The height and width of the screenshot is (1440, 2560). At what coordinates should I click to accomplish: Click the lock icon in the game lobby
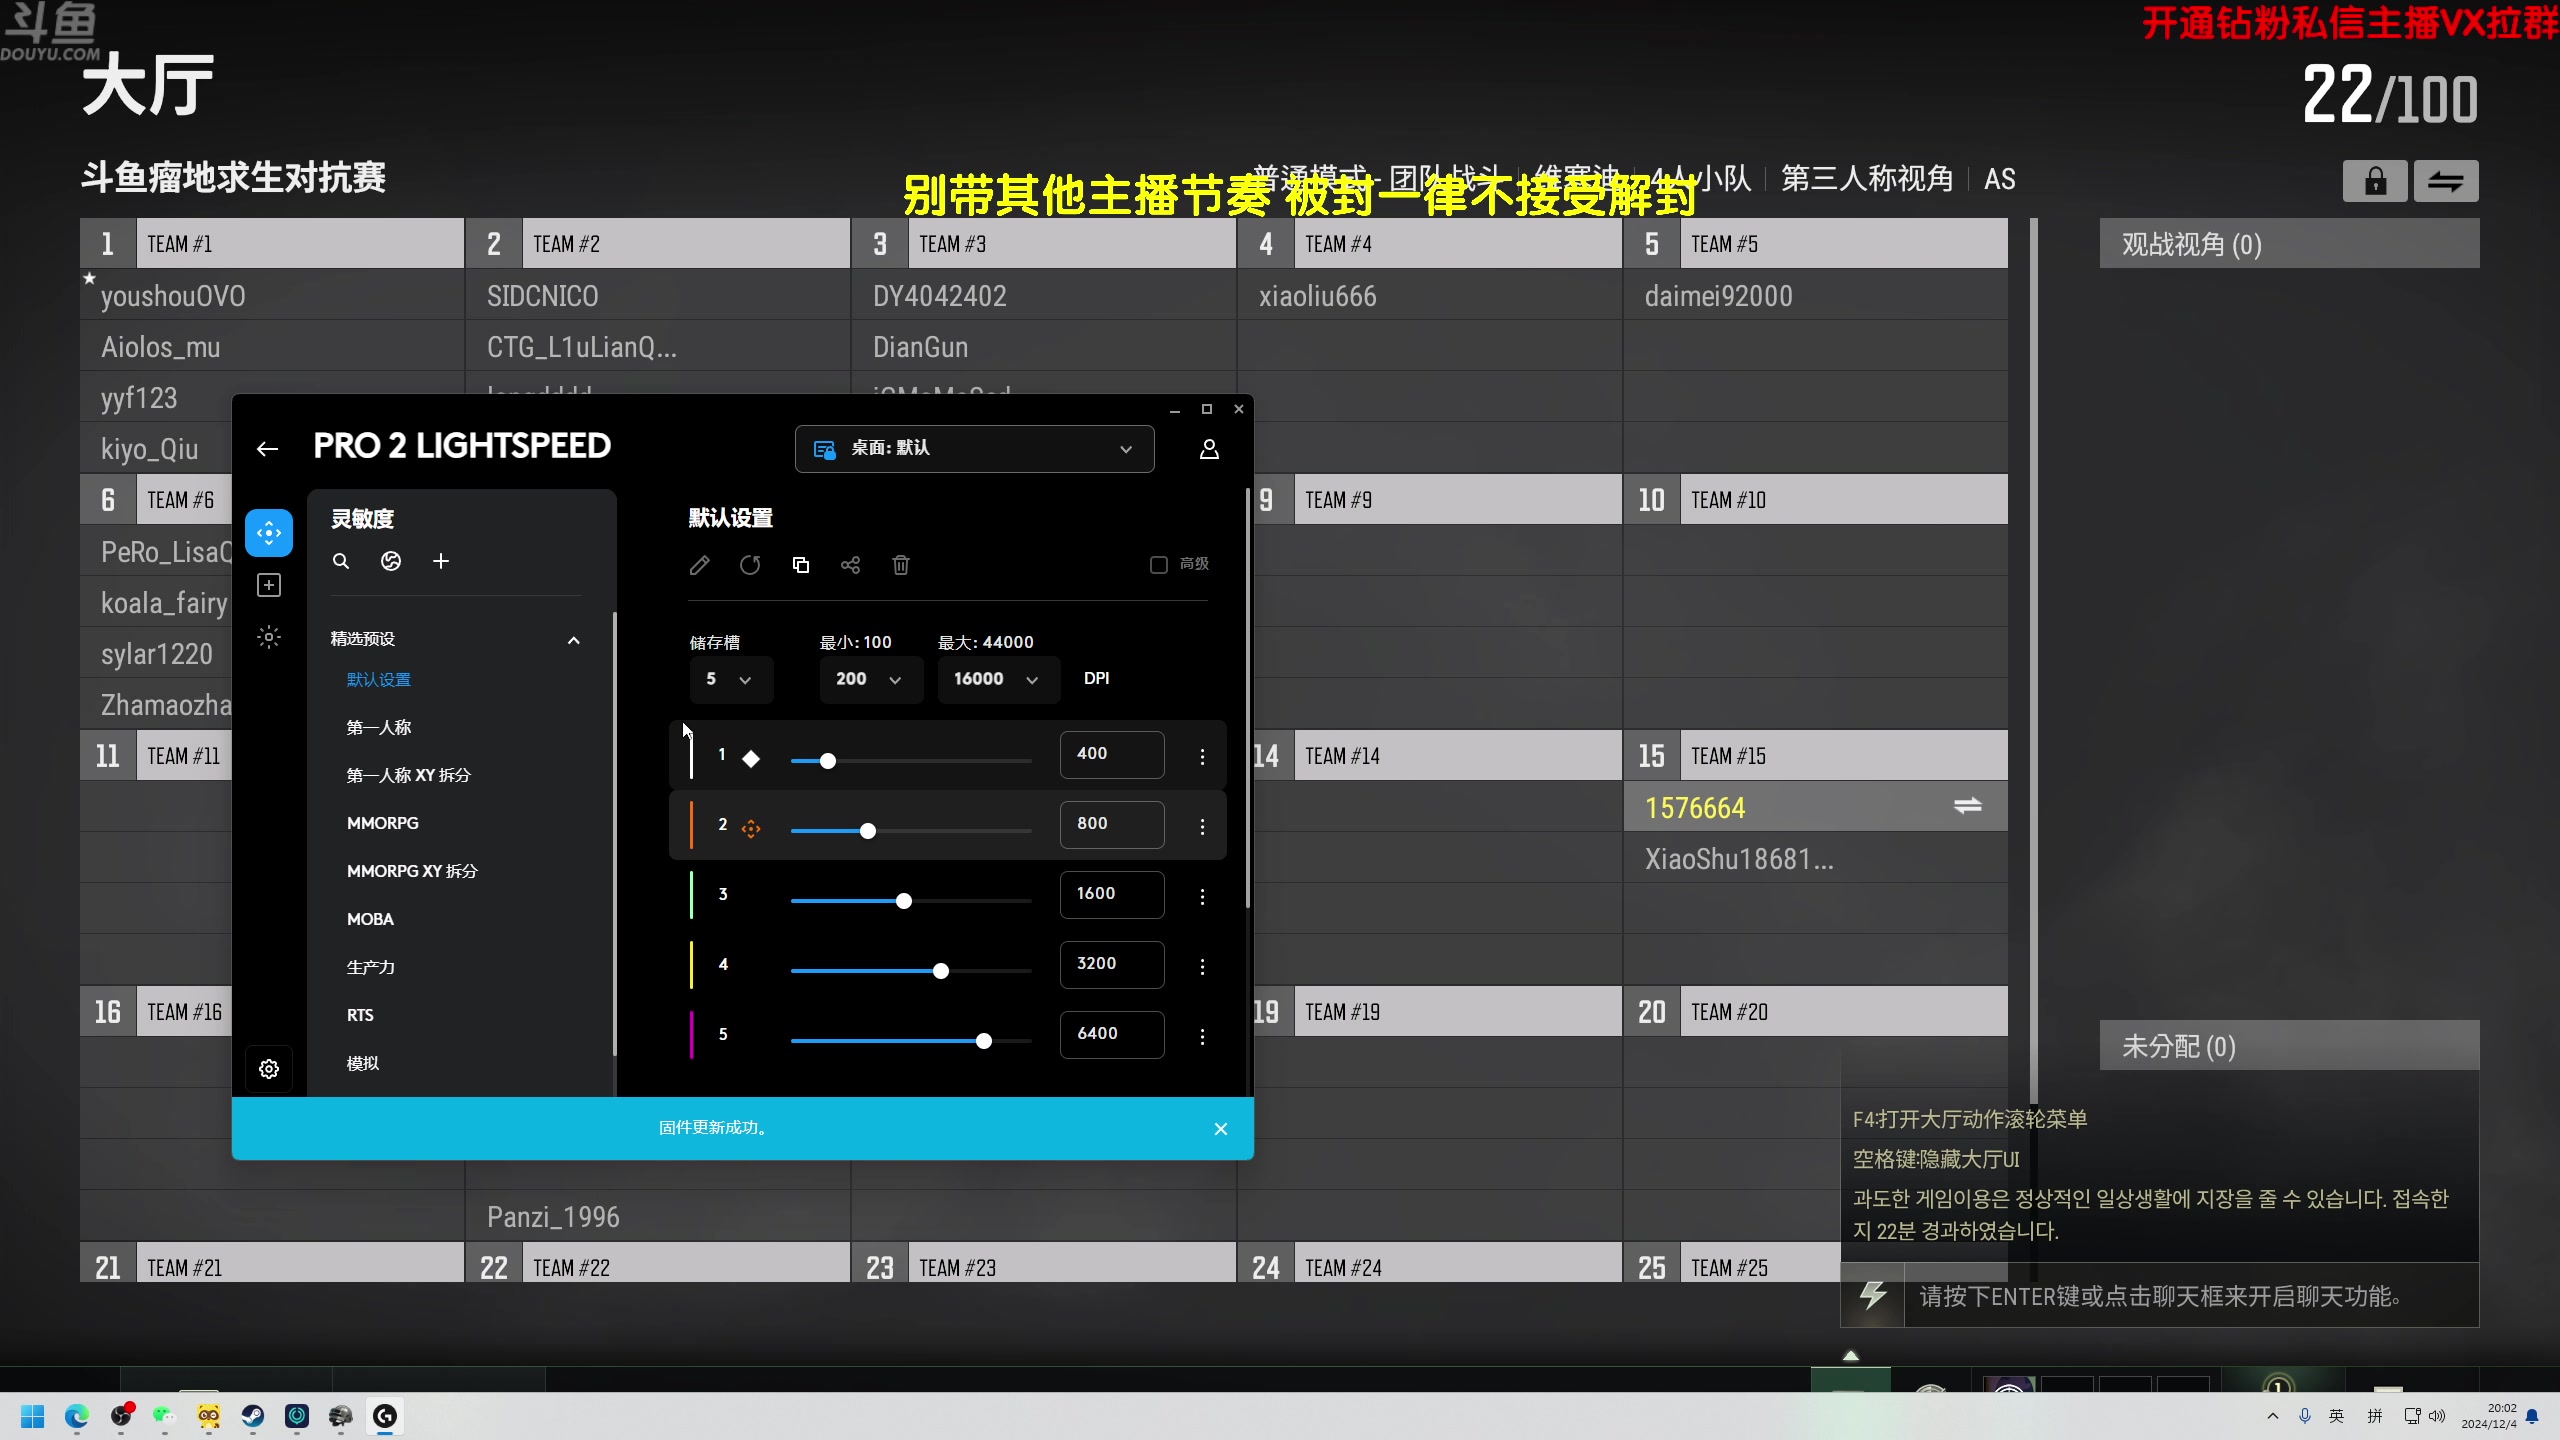pos(2375,181)
